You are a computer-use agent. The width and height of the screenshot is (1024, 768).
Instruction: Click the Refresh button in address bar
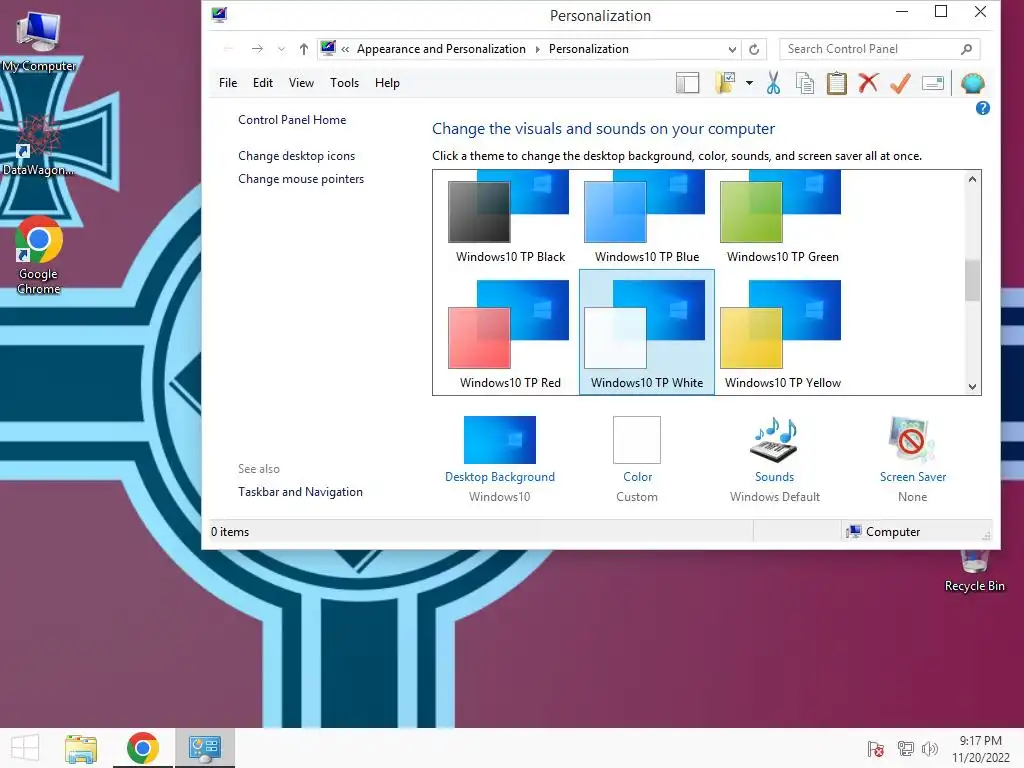(754, 49)
